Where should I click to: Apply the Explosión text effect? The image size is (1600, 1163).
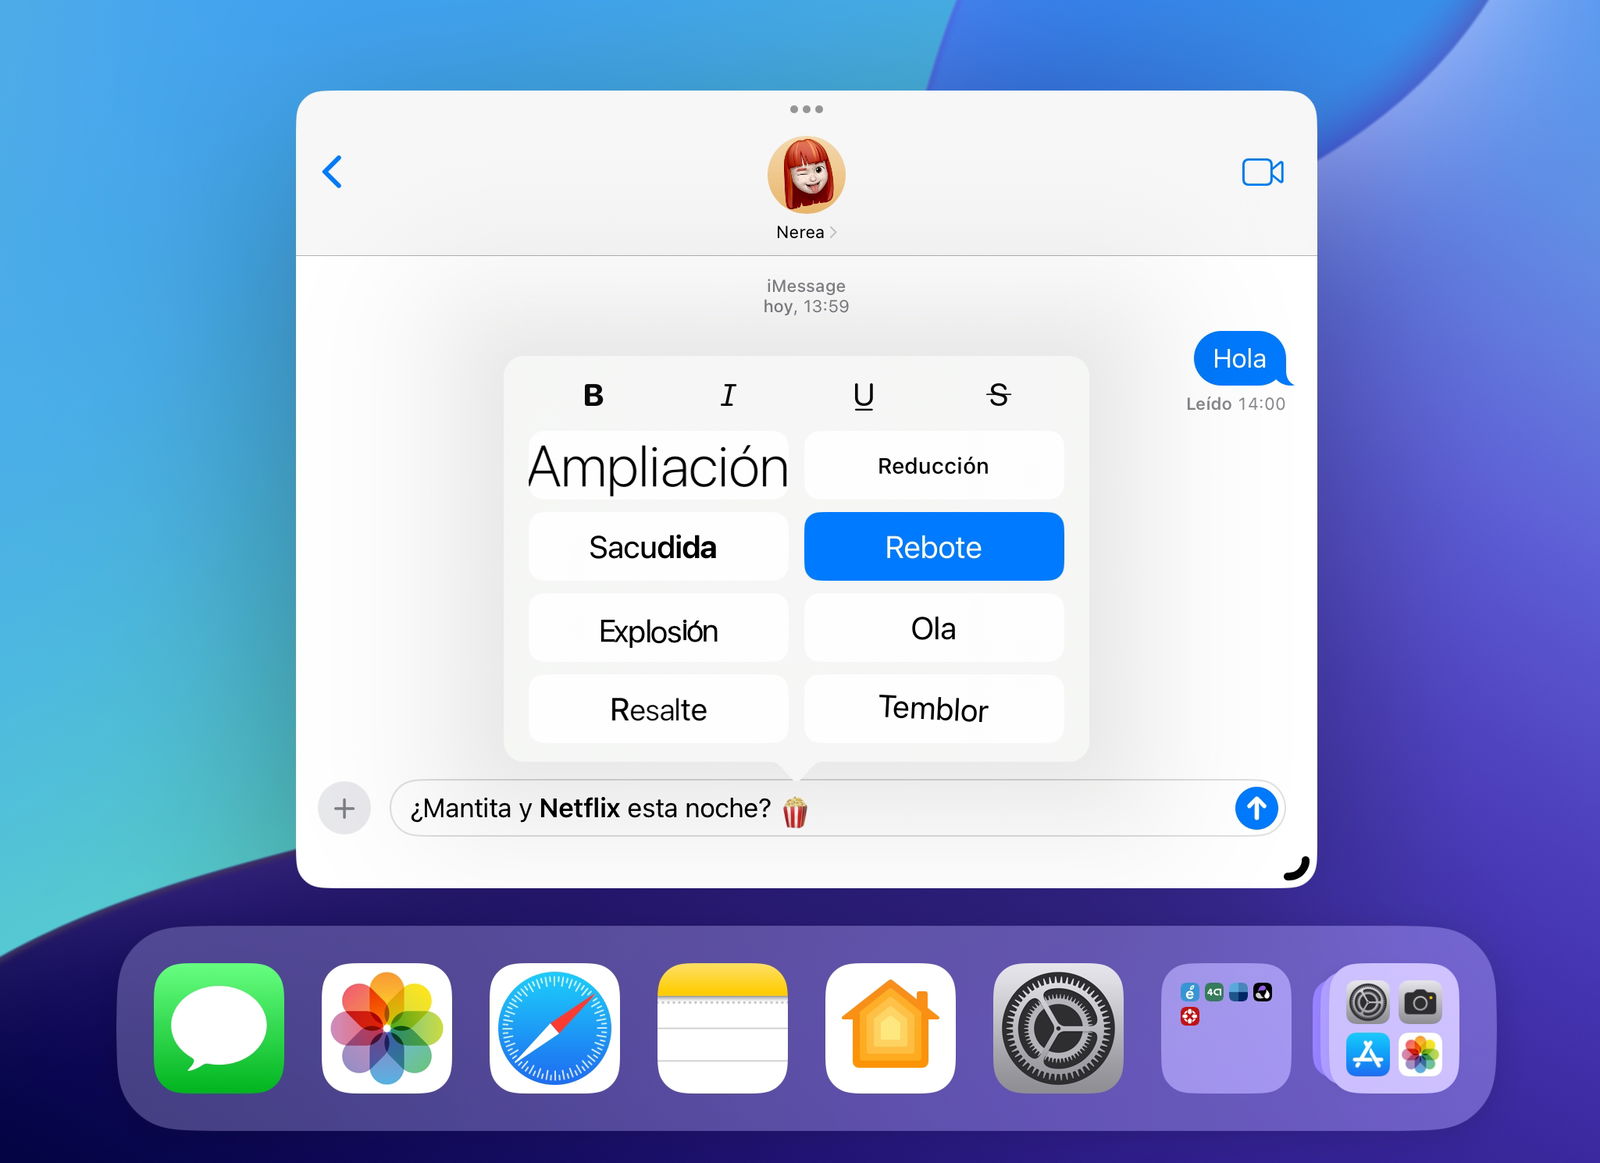658,629
